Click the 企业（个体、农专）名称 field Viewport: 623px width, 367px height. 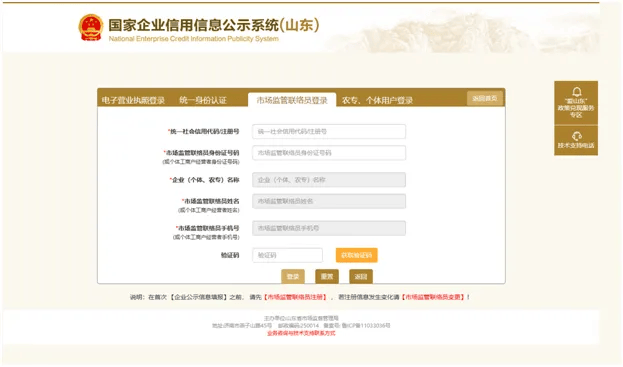(329, 180)
